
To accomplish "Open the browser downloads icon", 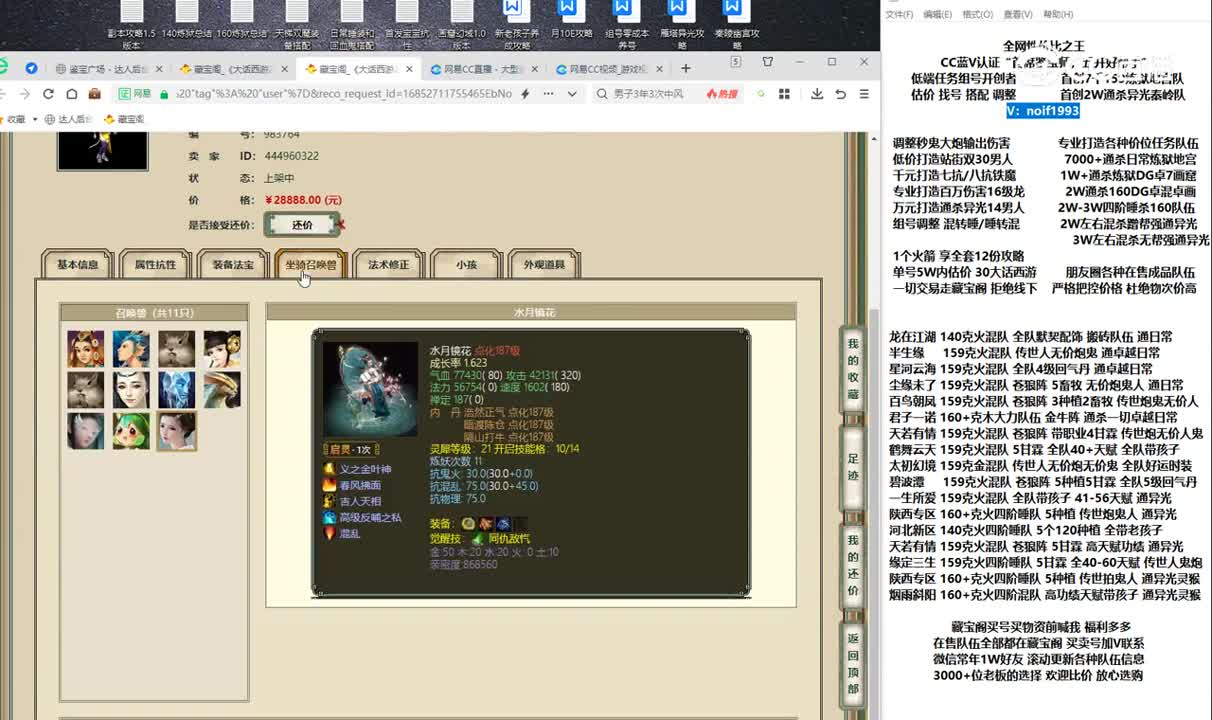I will [x=817, y=94].
